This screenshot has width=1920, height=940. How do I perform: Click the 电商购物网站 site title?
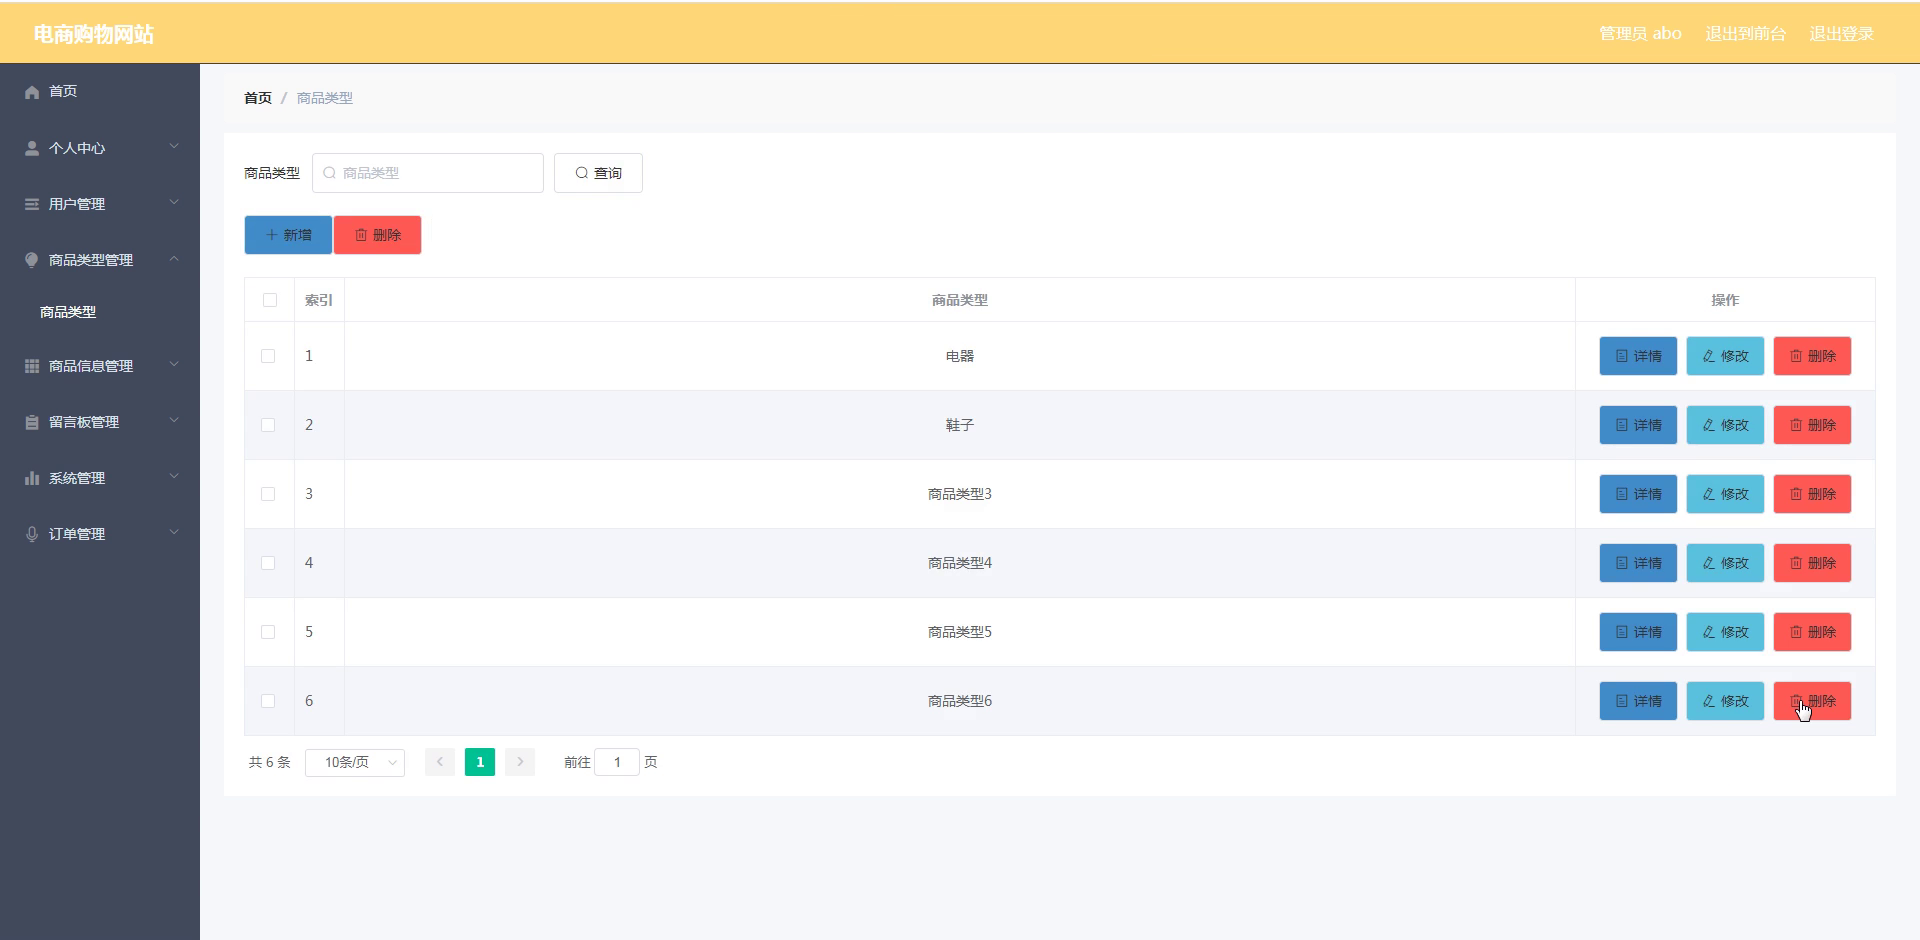94,34
